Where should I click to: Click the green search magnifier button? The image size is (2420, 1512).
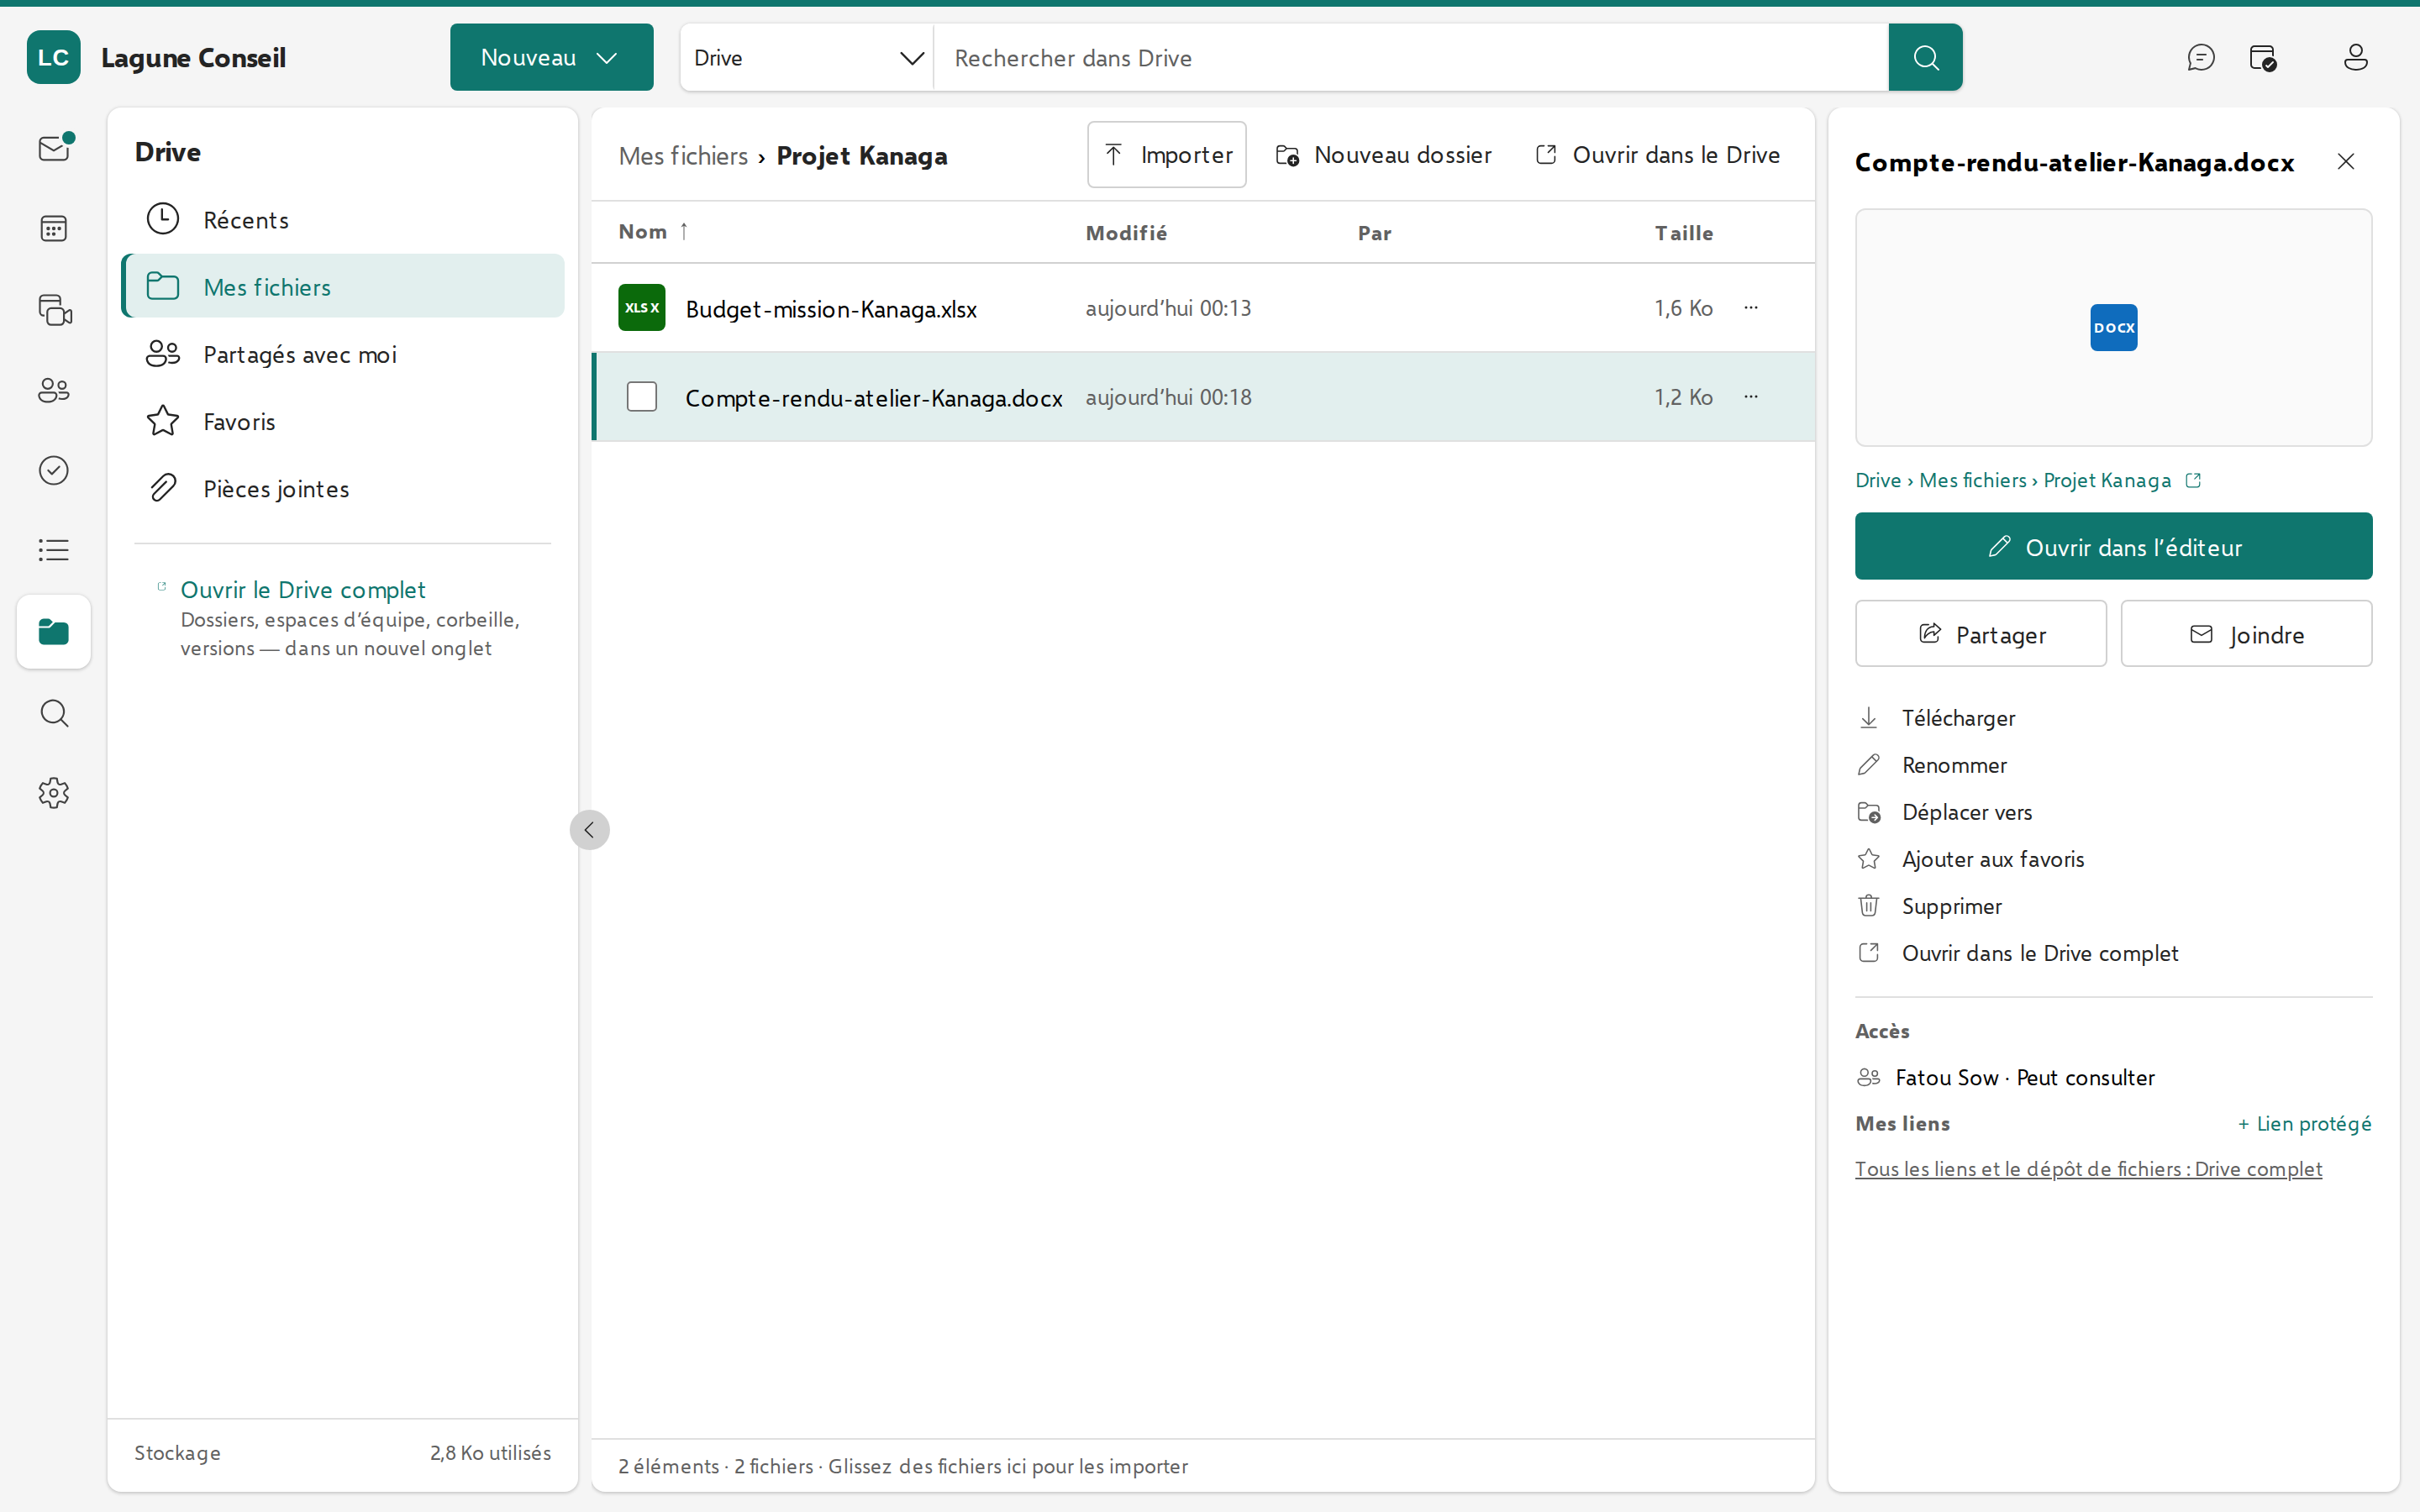(1925, 57)
